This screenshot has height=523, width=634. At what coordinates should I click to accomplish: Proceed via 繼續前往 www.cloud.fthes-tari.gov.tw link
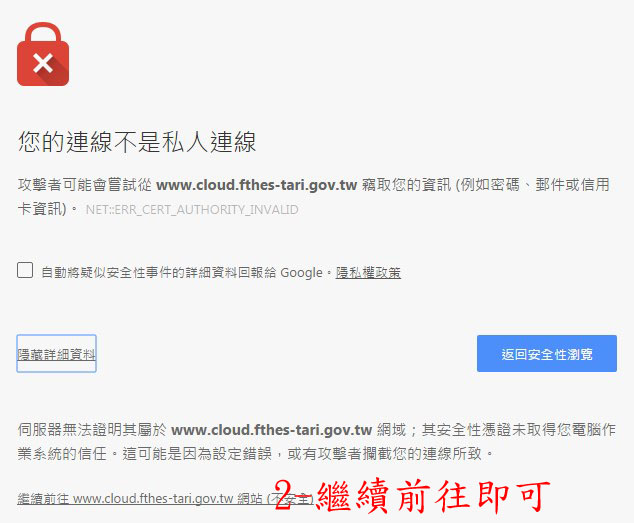pyautogui.click(x=166, y=498)
